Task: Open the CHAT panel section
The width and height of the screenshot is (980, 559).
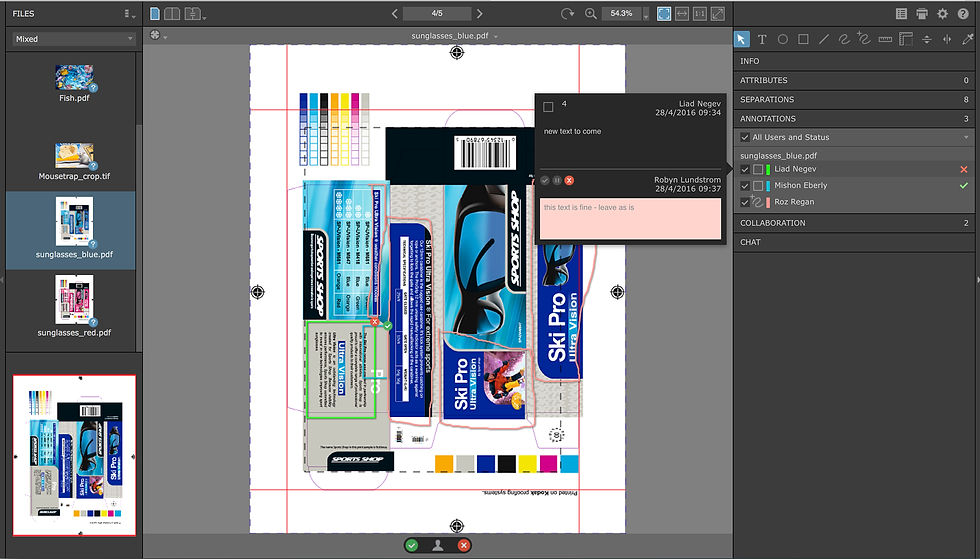Action: tap(854, 242)
